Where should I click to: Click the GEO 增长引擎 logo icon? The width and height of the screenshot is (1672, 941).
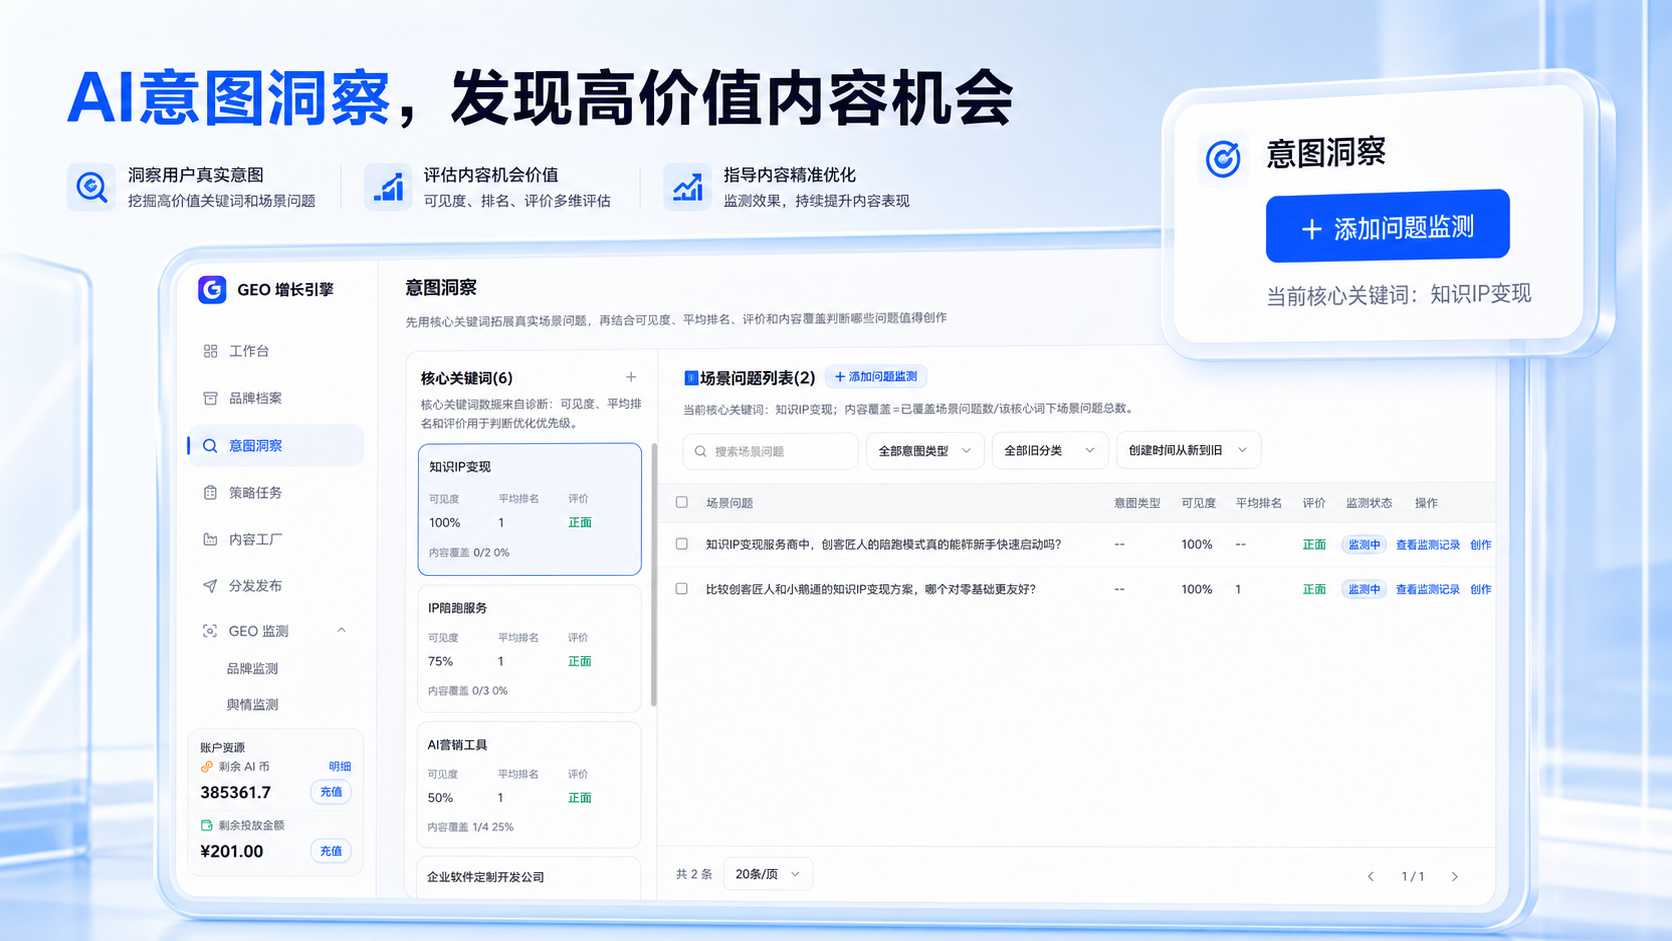pyautogui.click(x=212, y=289)
